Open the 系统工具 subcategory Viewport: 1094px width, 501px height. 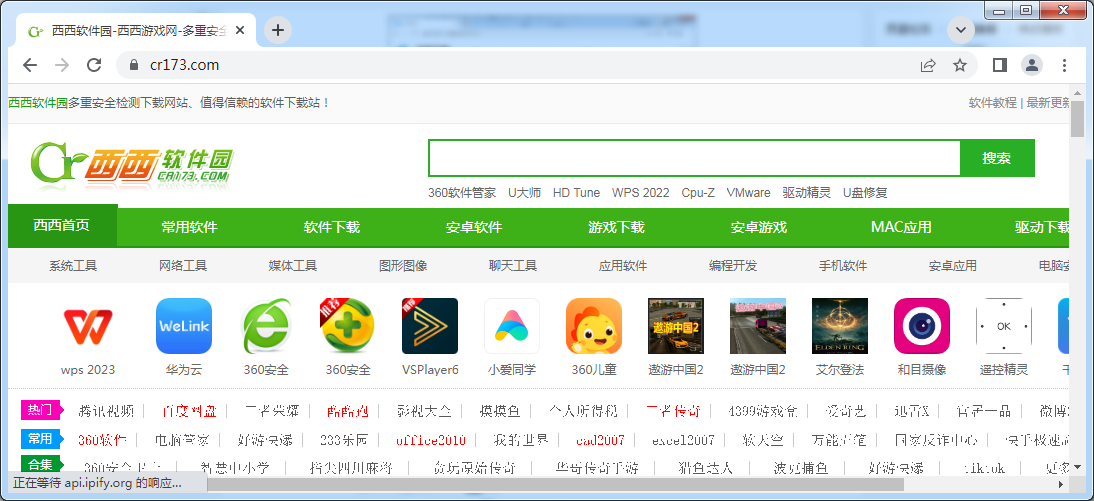[73, 266]
